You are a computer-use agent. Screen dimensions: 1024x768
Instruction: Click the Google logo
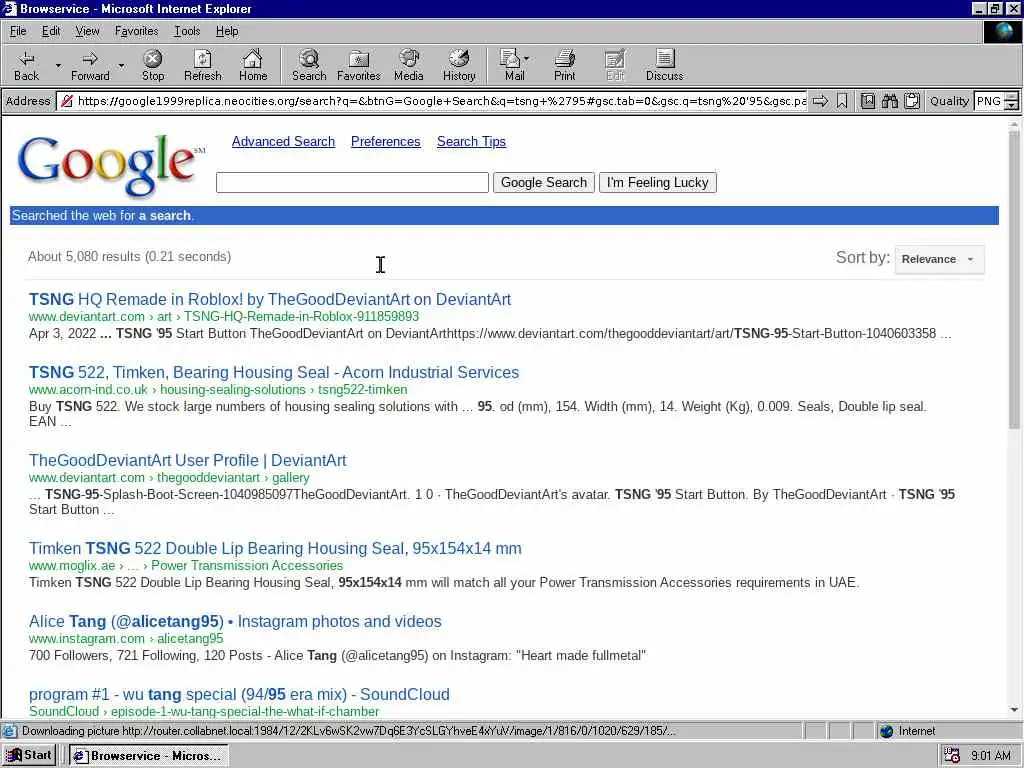coord(109,165)
